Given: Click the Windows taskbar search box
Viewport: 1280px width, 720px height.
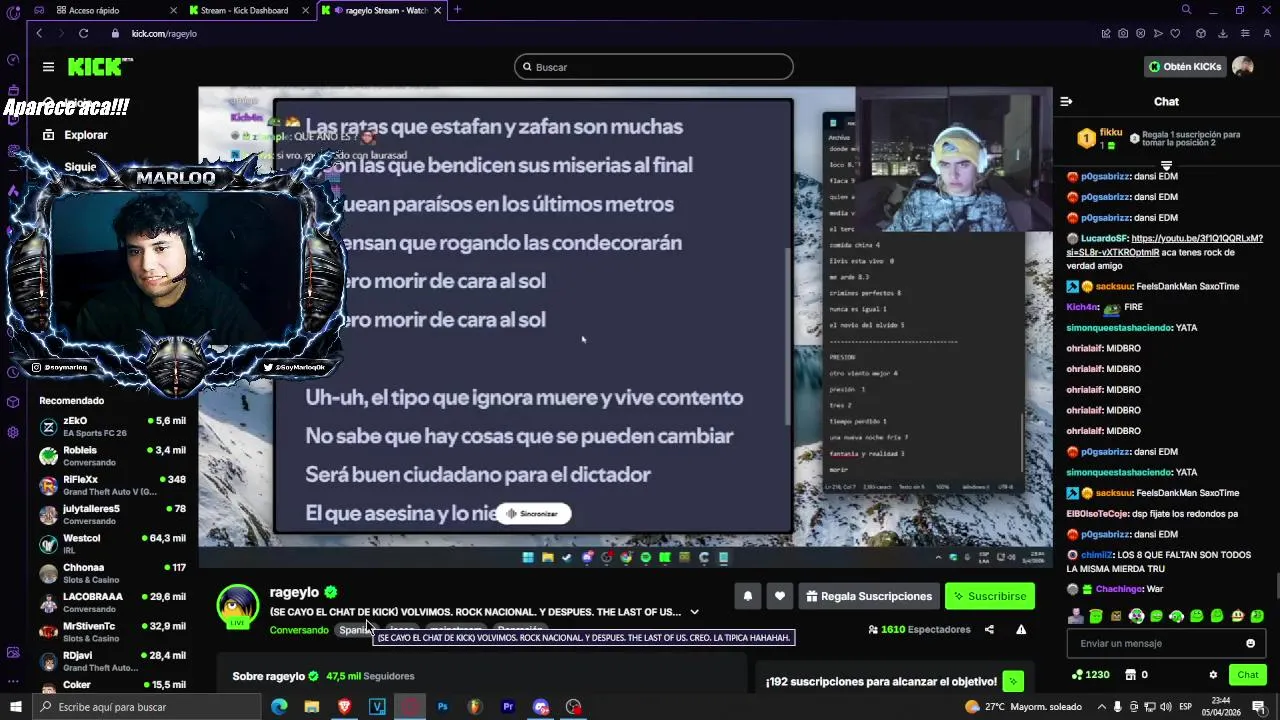Looking at the screenshot, I should 147,707.
